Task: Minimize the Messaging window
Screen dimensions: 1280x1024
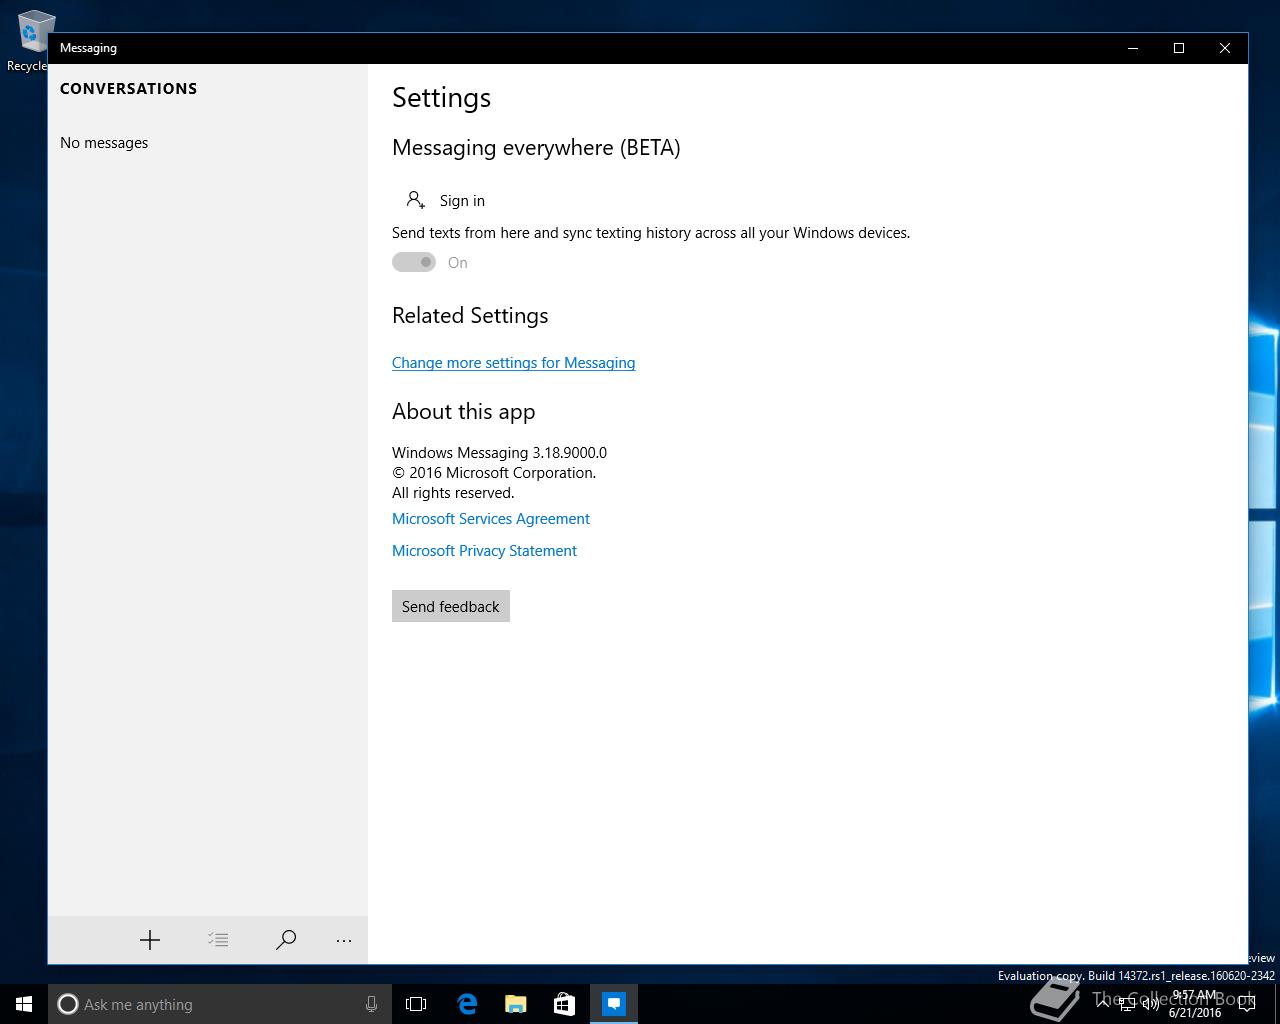Action: point(1133,48)
